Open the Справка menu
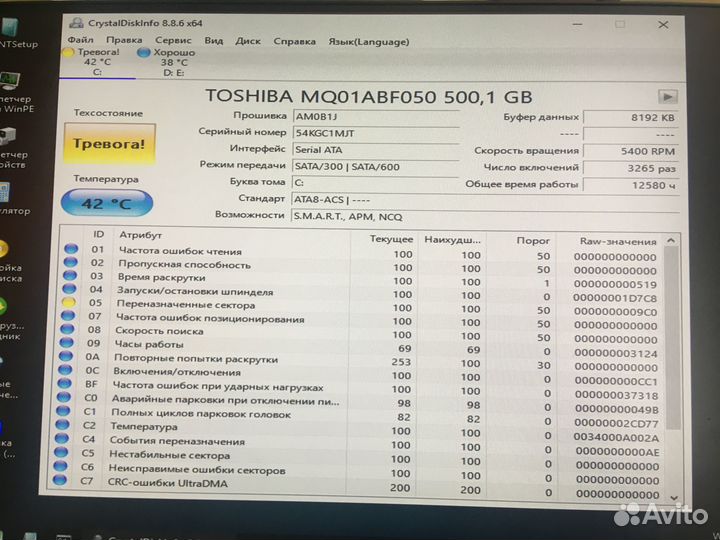 pos(294,41)
